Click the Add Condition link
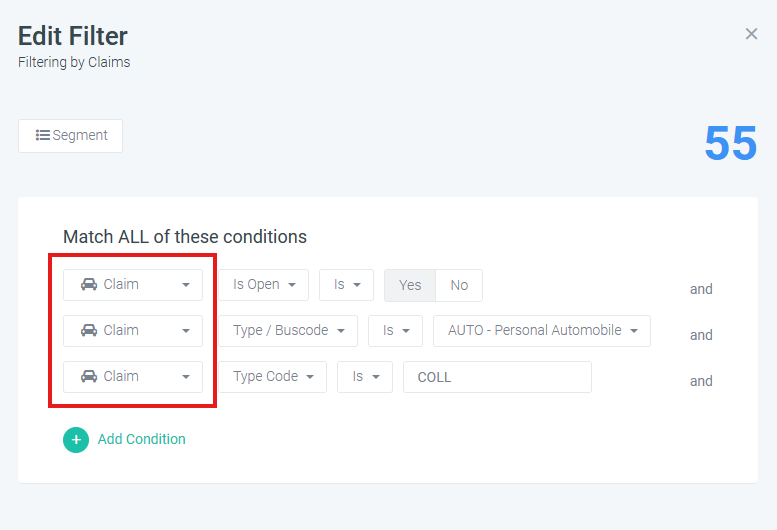The height and width of the screenshot is (530, 777). click(141, 439)
